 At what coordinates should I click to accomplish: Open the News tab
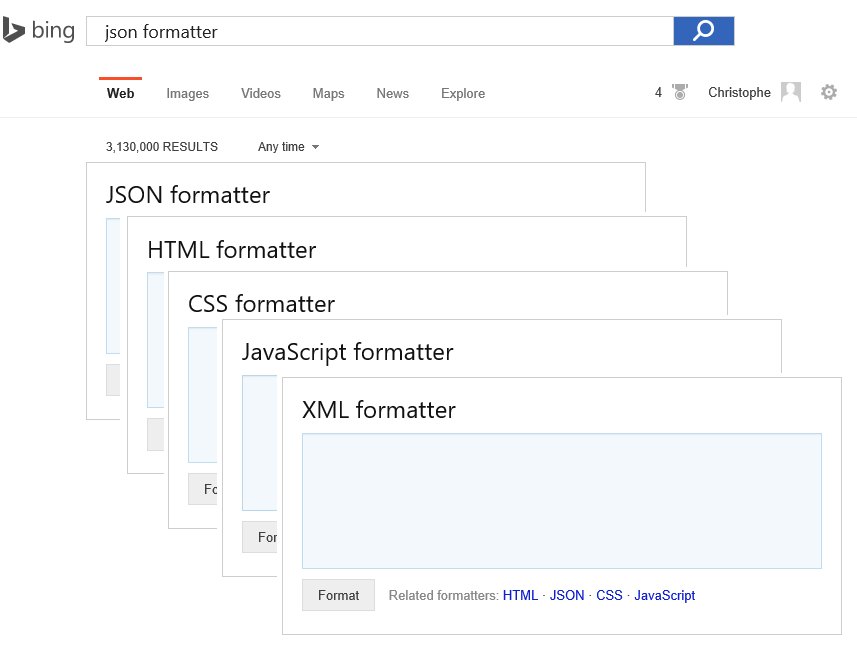pos(392,93)
